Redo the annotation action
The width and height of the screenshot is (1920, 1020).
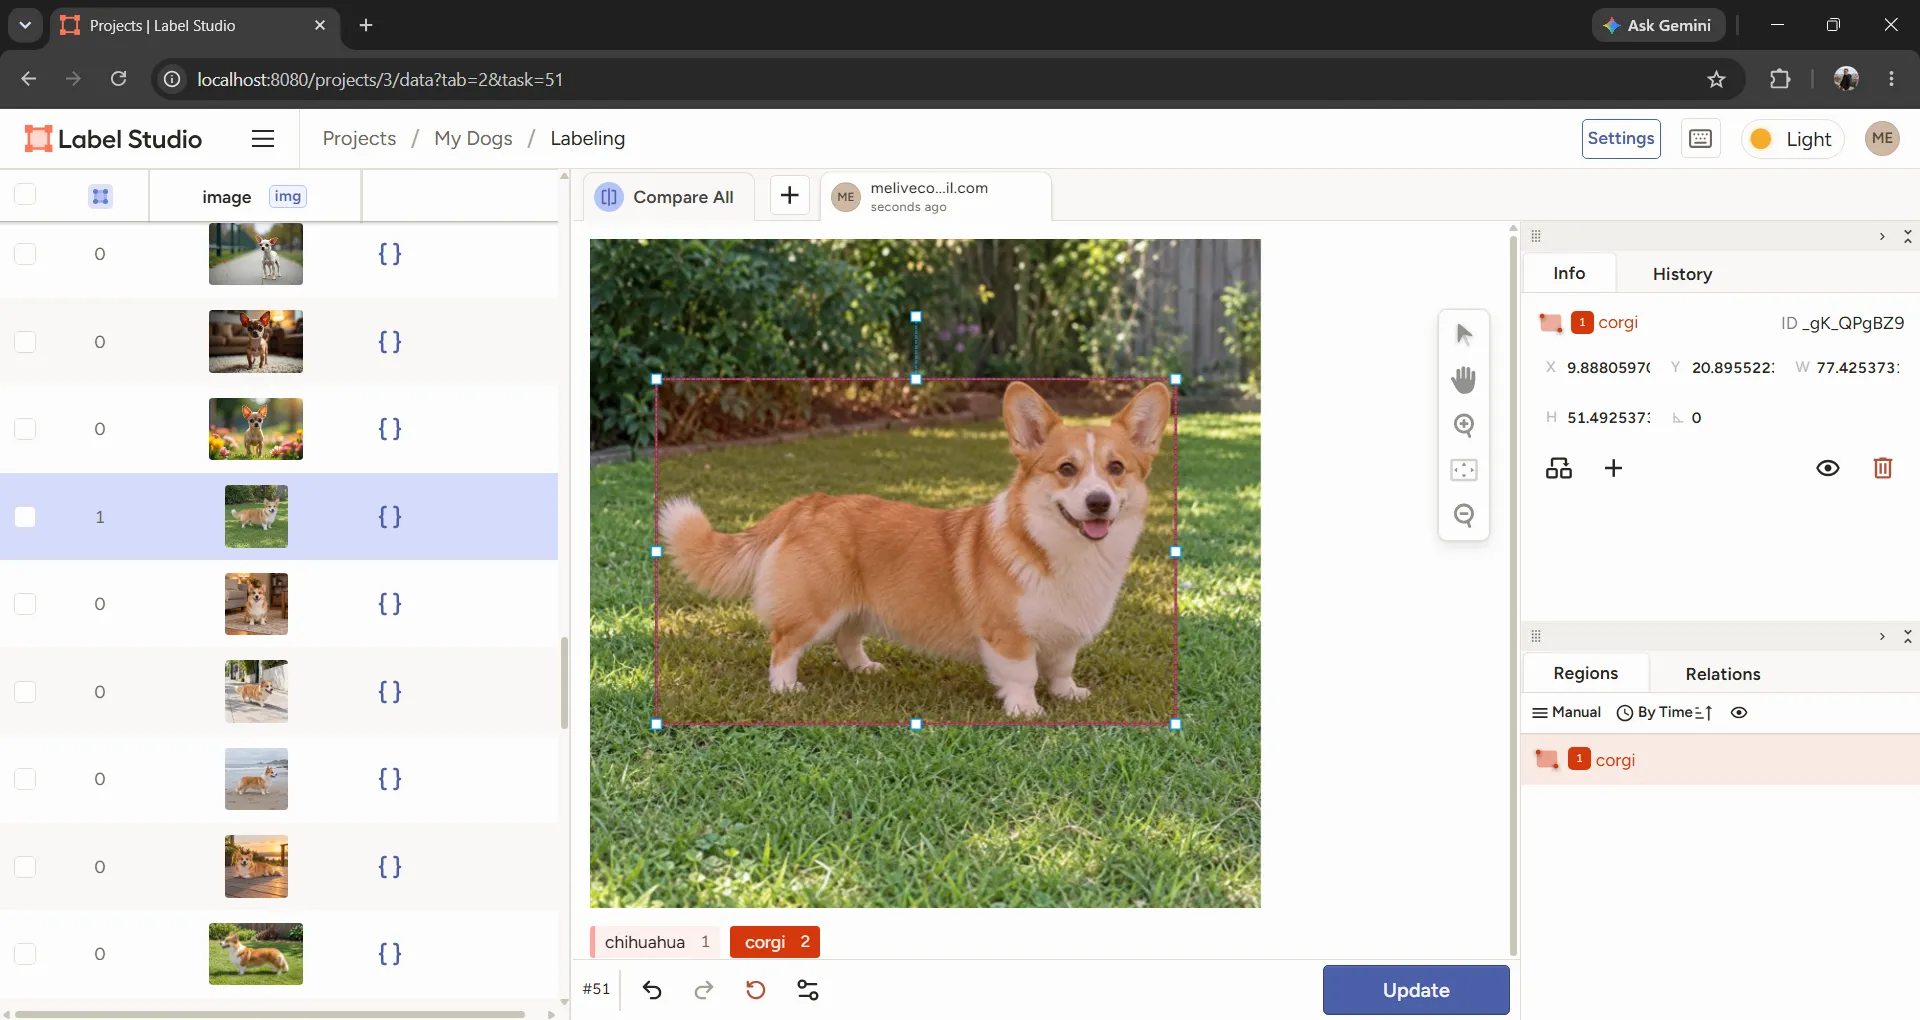[704, 990]
